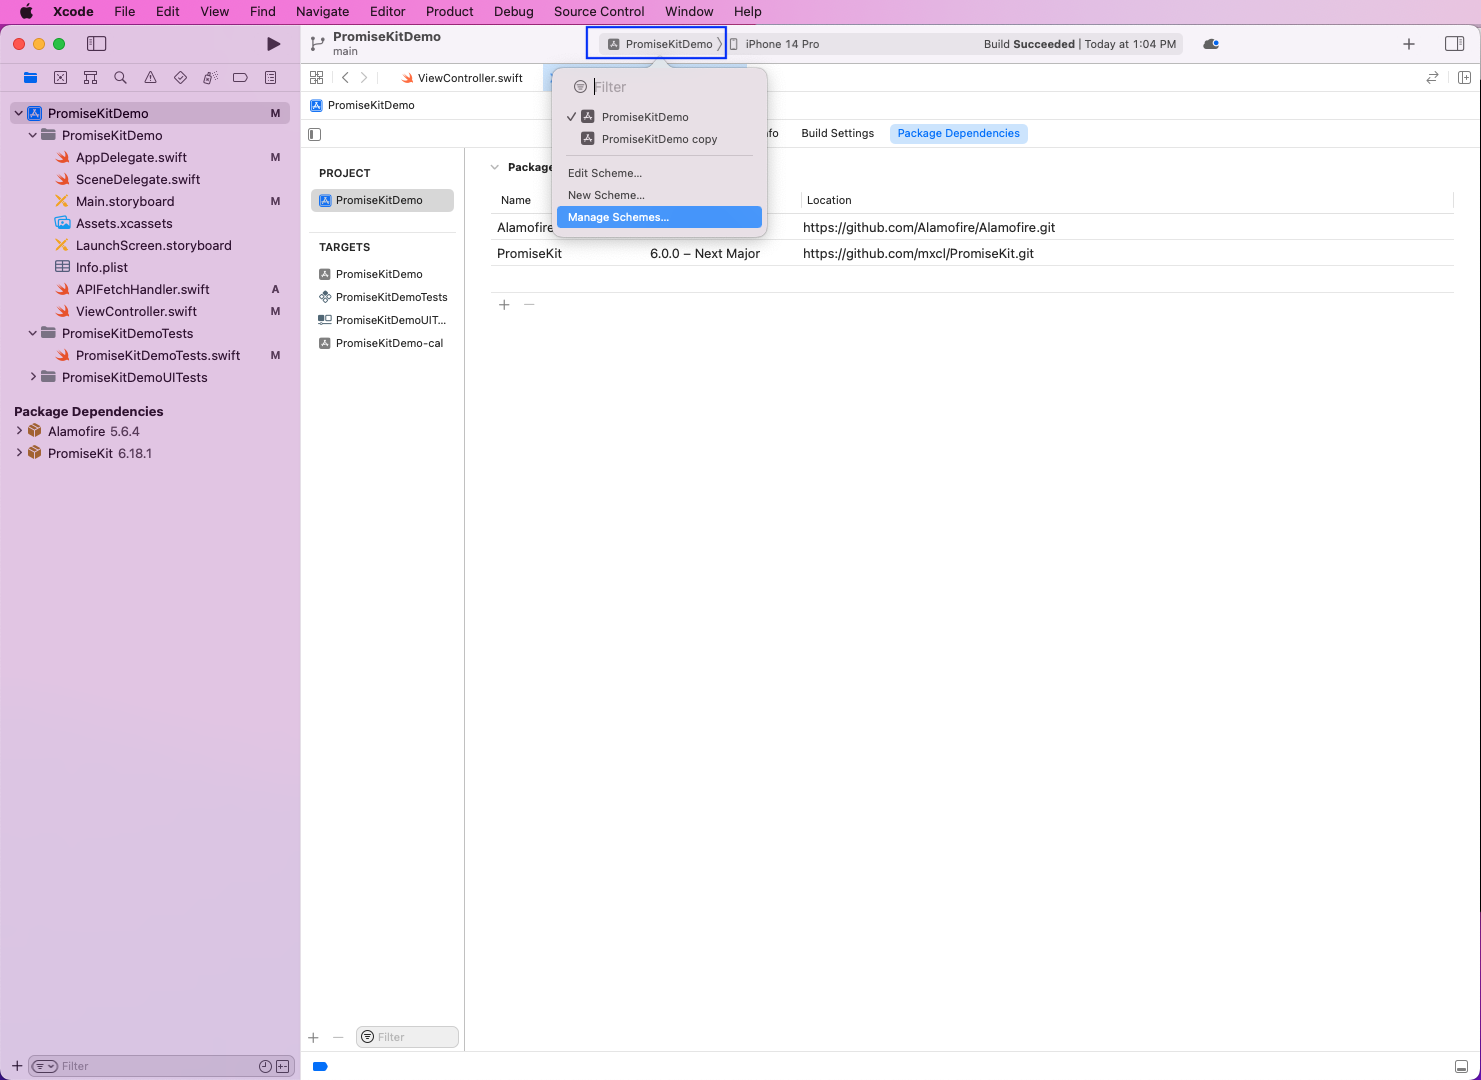Image resolution: width=1481 pixels, height=1080 pixels.
Task: Click the plus Library button in the toolbar
Action: (1409, 44)
